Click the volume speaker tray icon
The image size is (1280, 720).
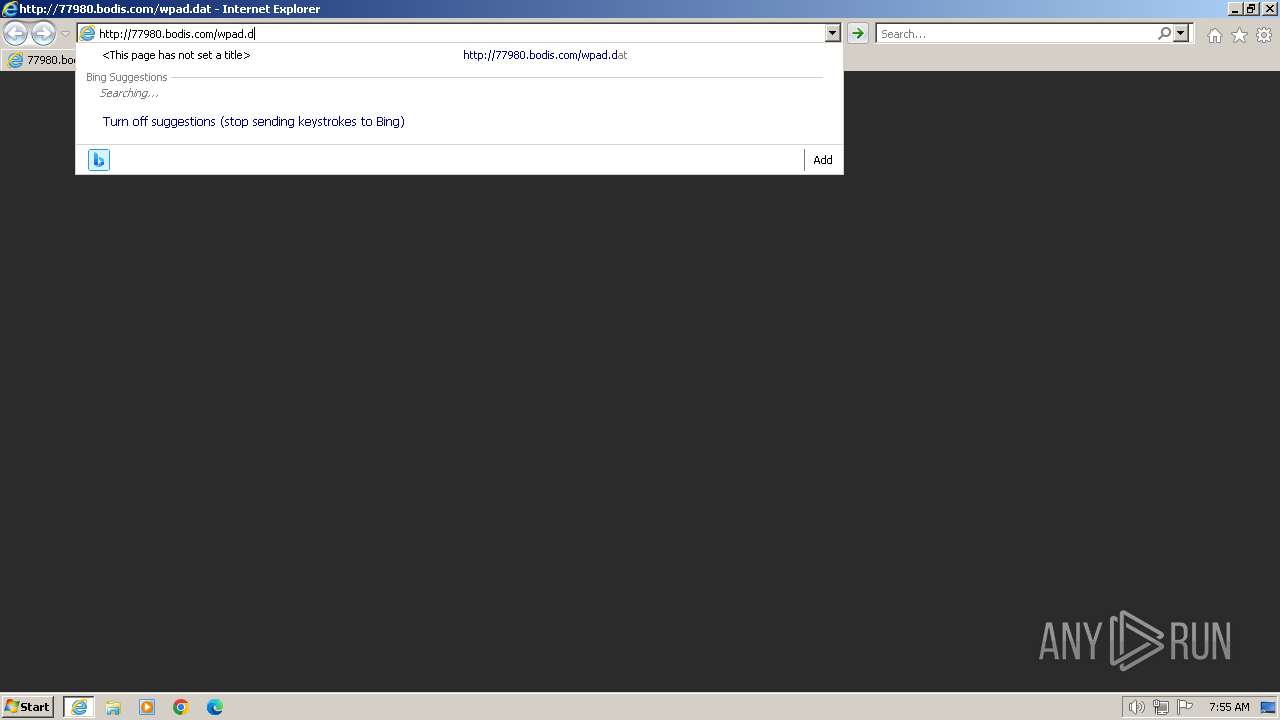pos(1136,707)
